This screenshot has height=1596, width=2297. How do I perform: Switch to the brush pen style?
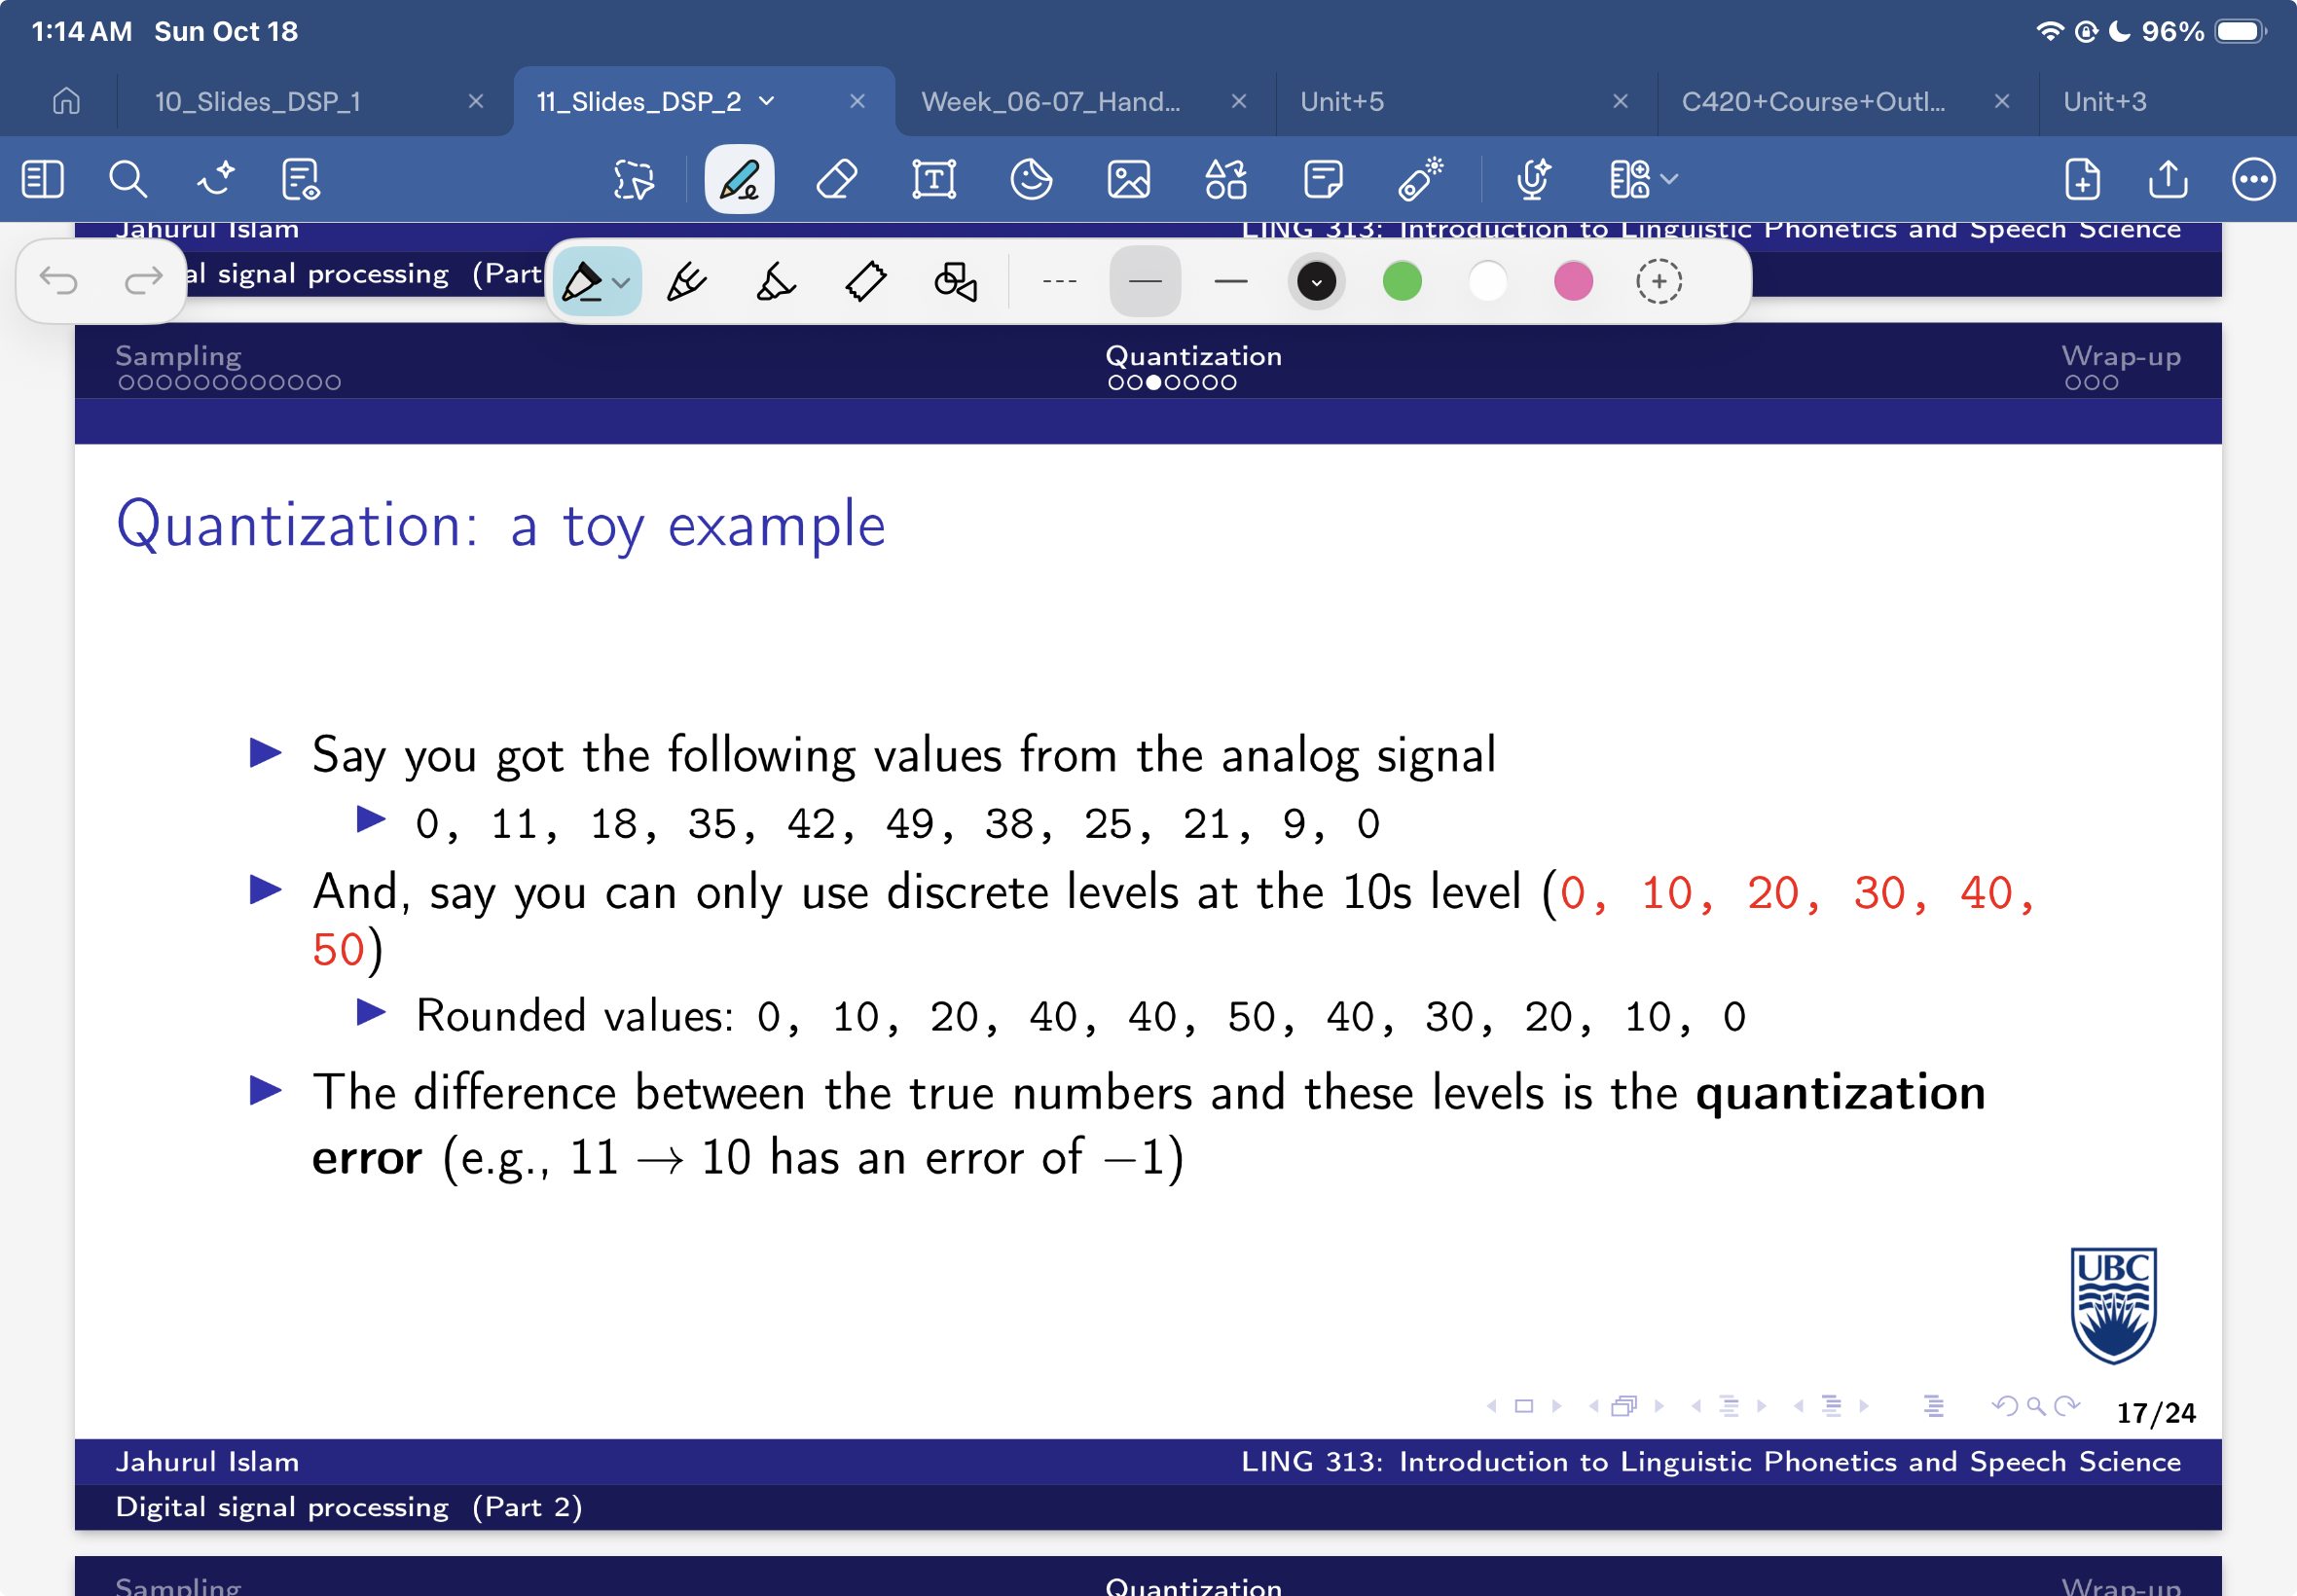coord(686,282)
